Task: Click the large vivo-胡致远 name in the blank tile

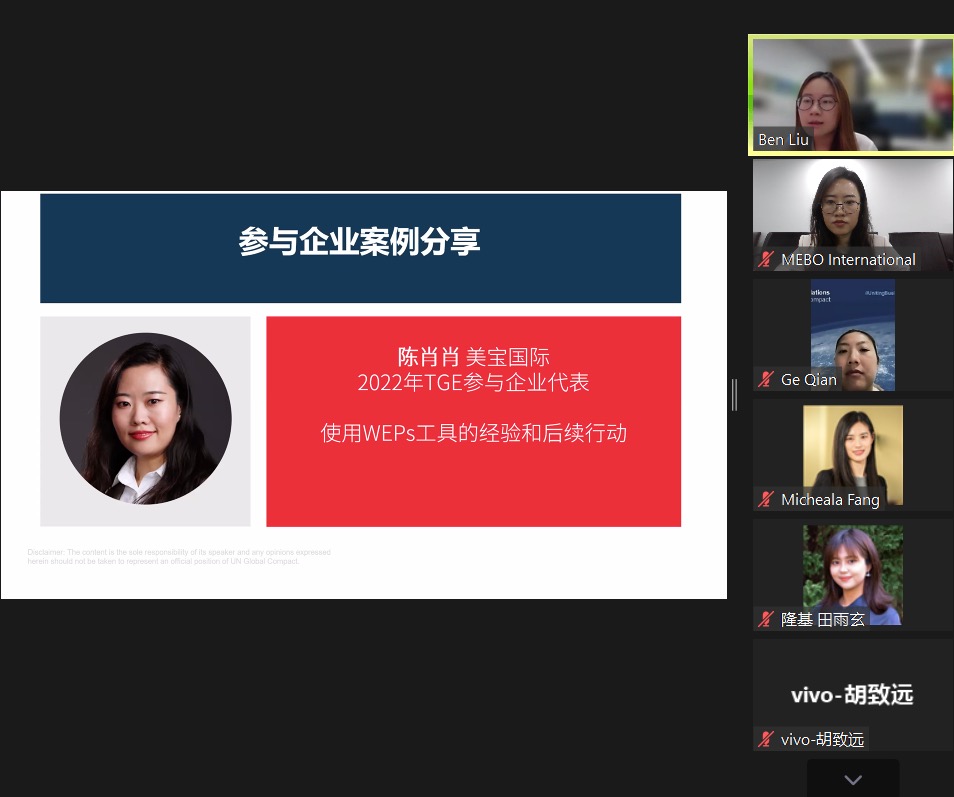Action: point(852,695)
